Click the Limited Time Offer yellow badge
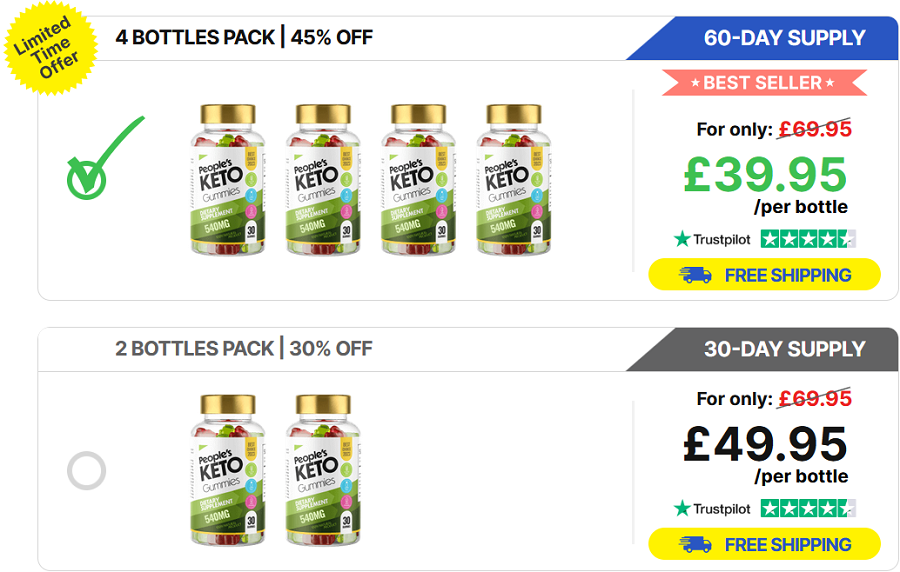 [51, 48]
